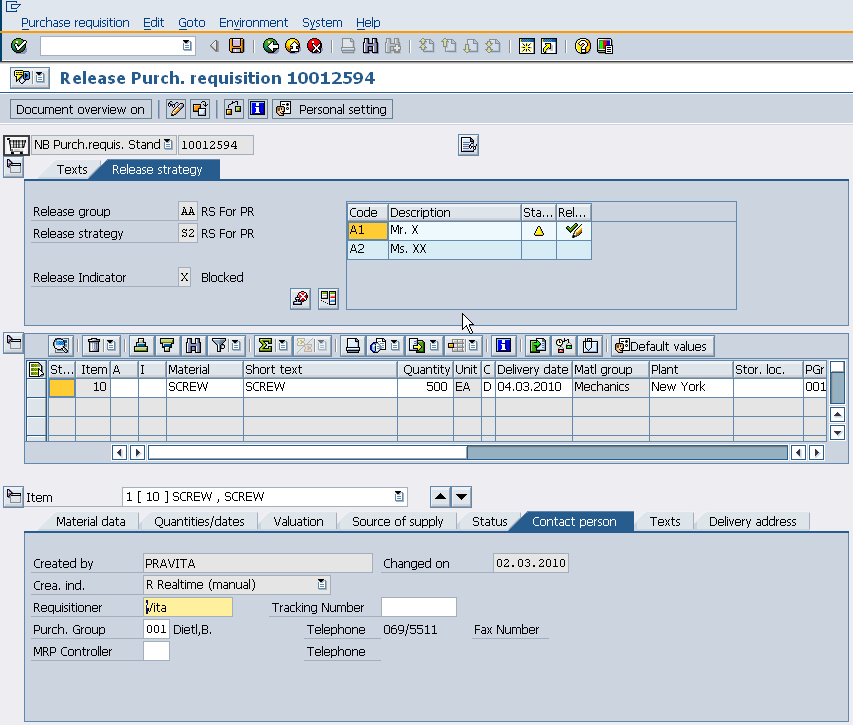Open the NB Purch.requis. Stand document type dropdown
The height and width of the screenshot is (725, 853).
tap(168, 145)
